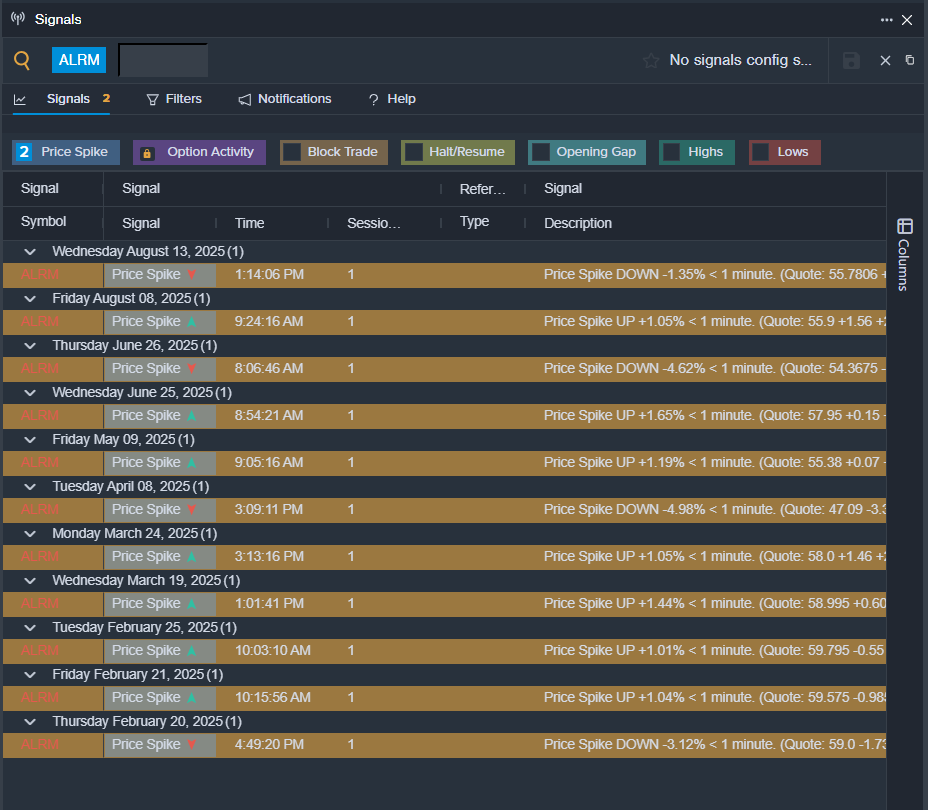This screenshot has width=928, height=810.
Task: Click the symbol search input field
Action: point(163,60)
